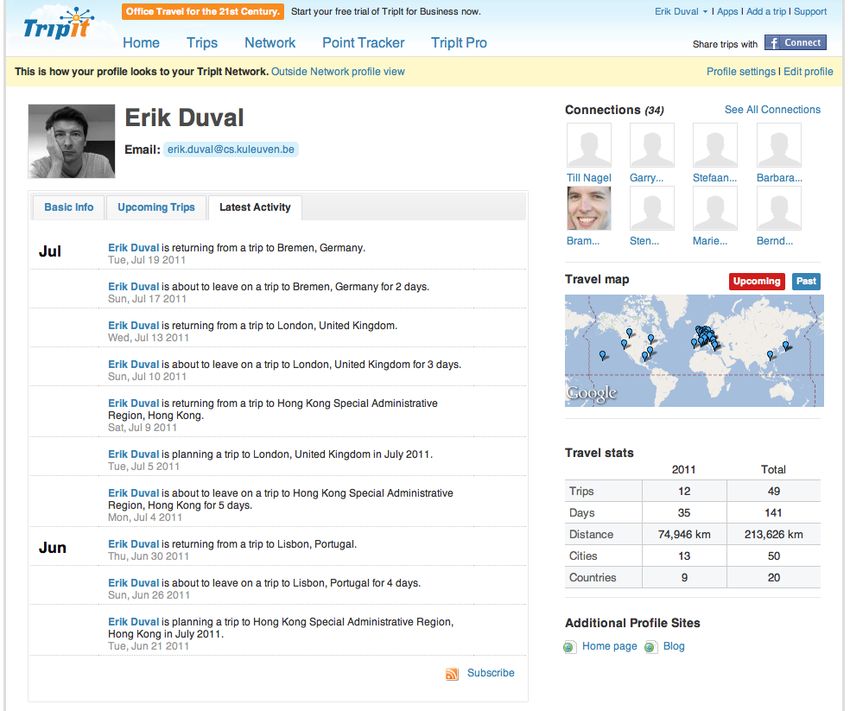Open Profile settings link

[741, 72]
